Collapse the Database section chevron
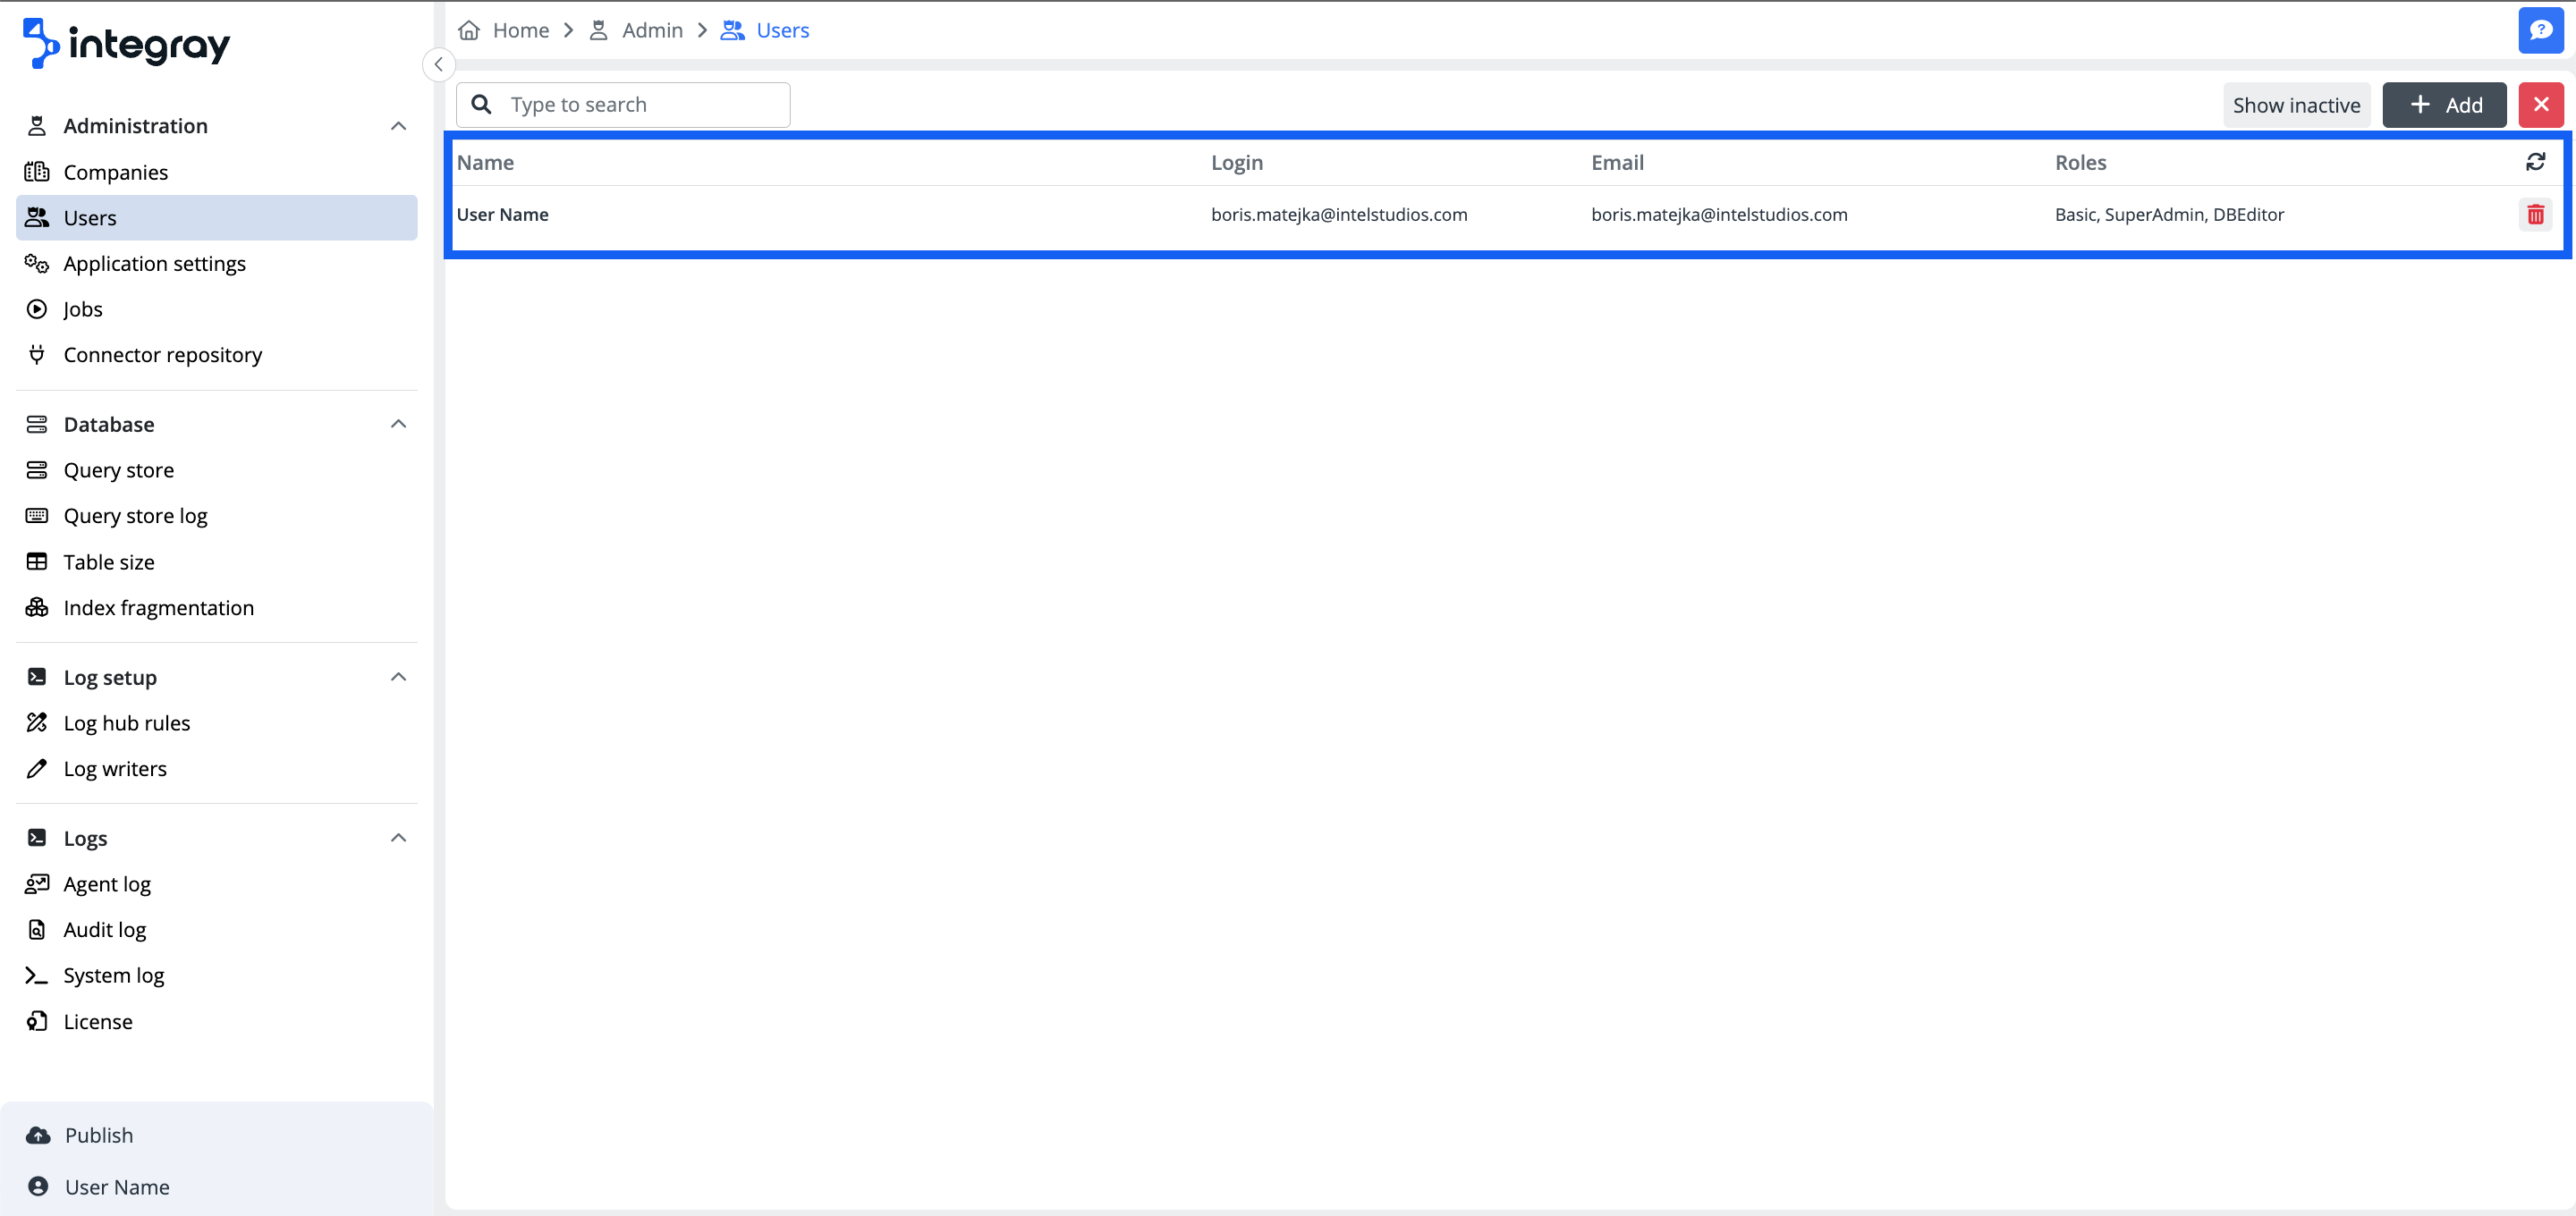This screenshot has height=1216, width=2576. (x=398, y=424)
